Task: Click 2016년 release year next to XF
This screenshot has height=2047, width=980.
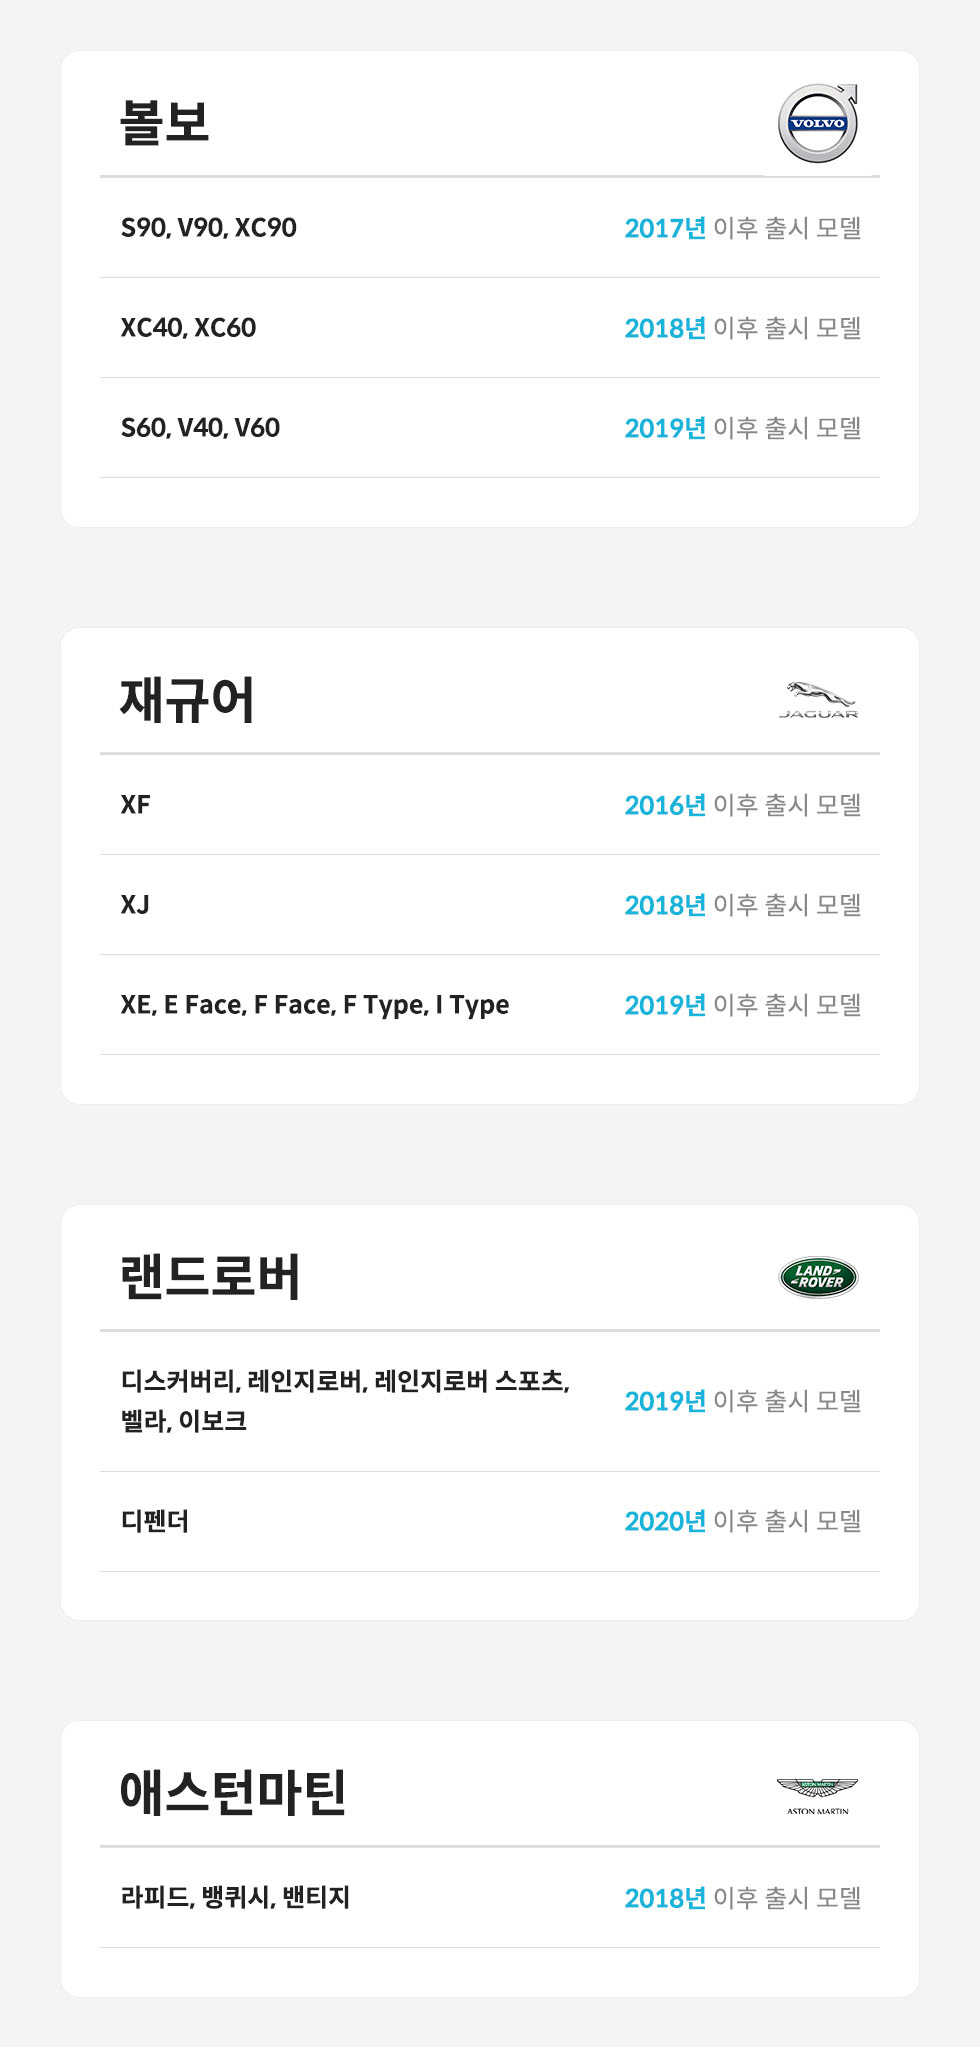Action: tap(665, 805)
